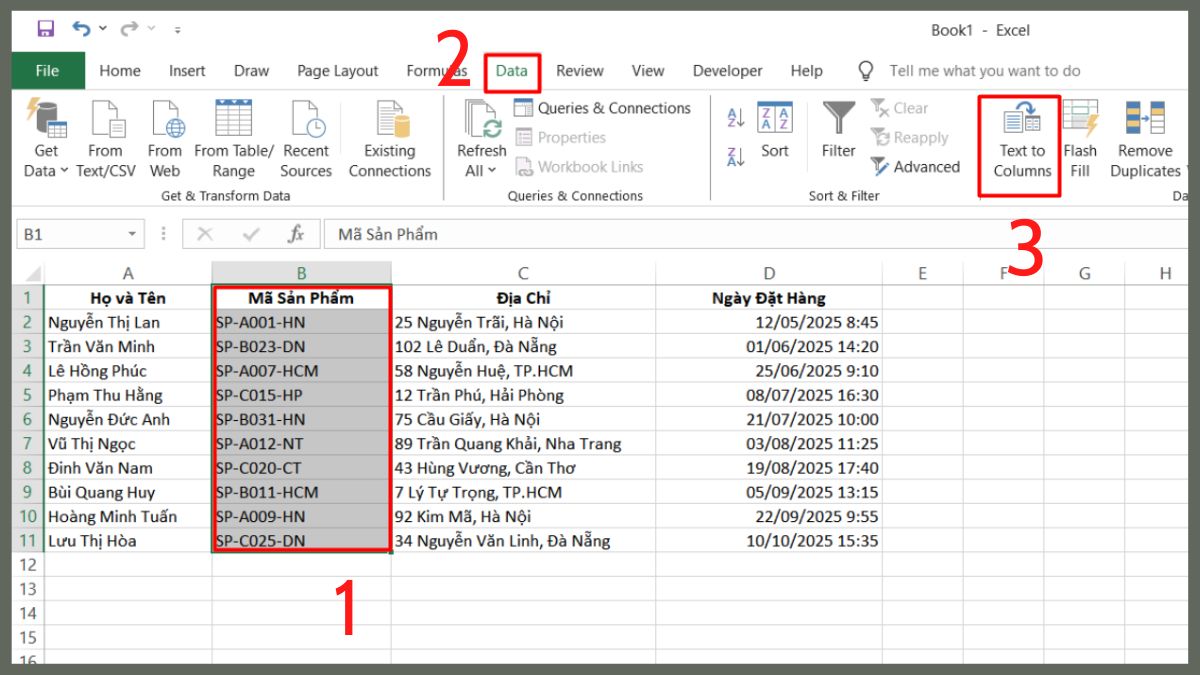Switch to the Formulas ribbon tab
Screen dimensions: 1200x675
tap(436, 70)
